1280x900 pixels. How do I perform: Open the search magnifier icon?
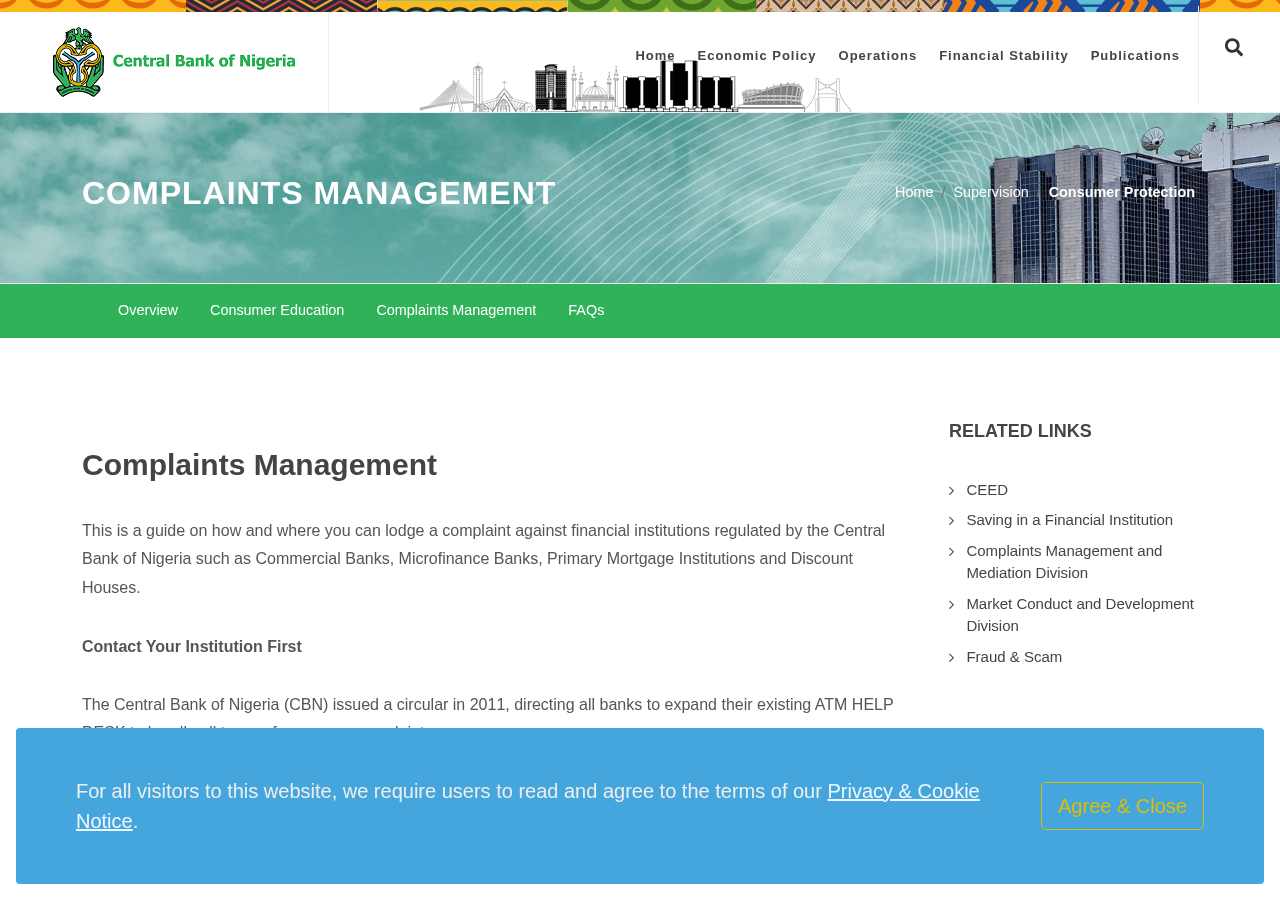point(1234,47)
